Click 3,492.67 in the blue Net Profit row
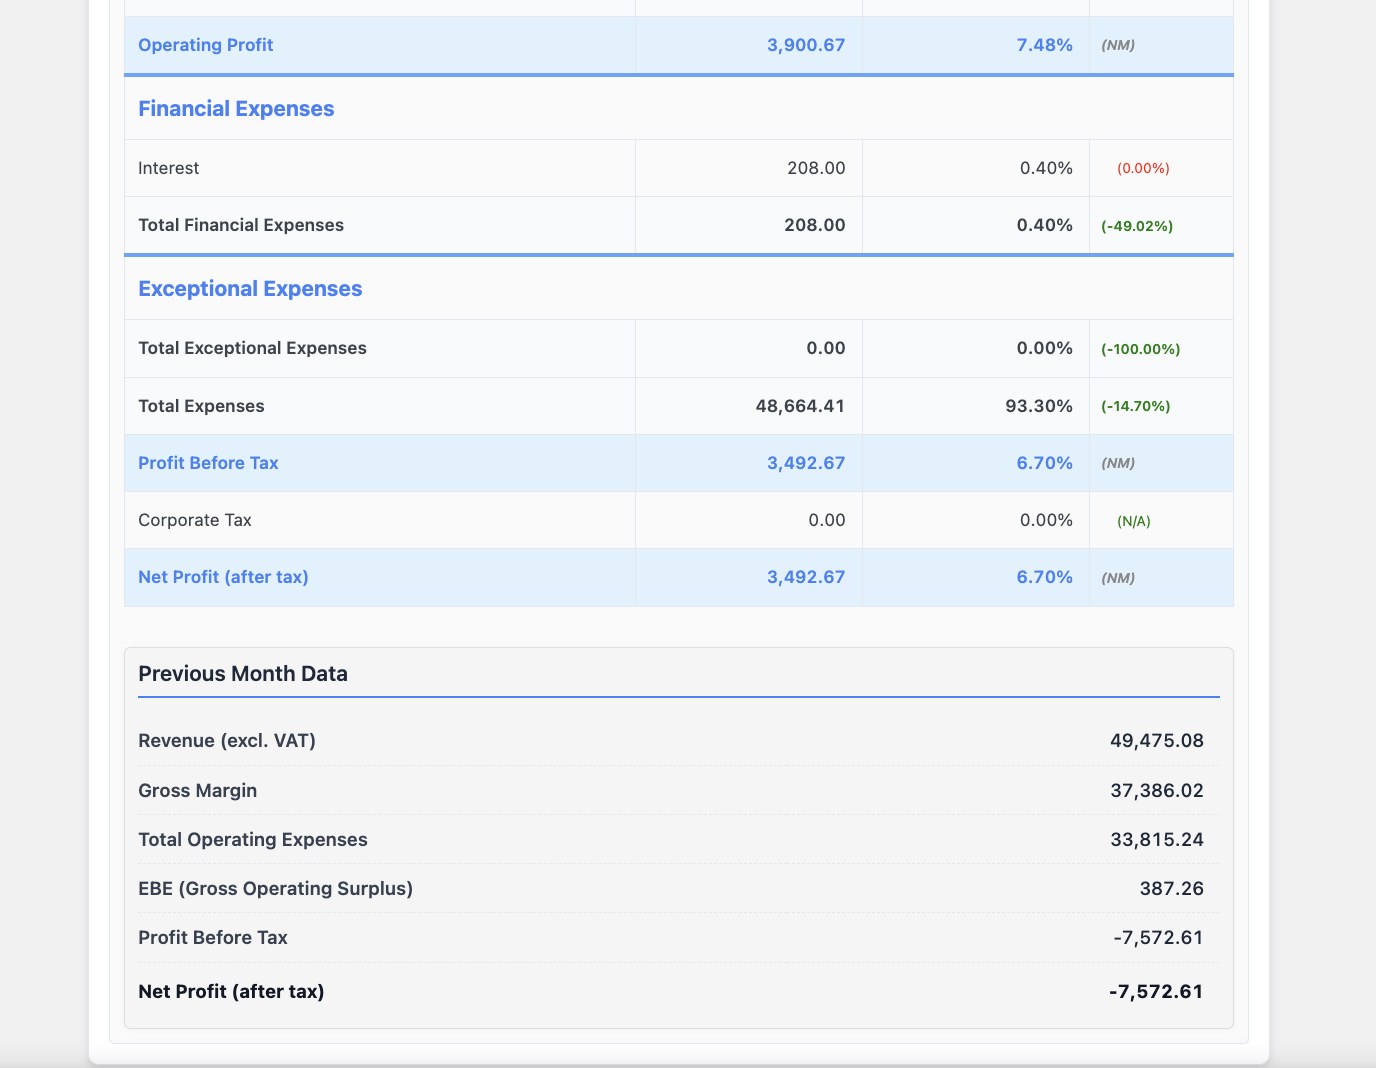Image resolution: width=1376 pixels, height=1068 pixels. pyautogui.click(x=806, y=577)
